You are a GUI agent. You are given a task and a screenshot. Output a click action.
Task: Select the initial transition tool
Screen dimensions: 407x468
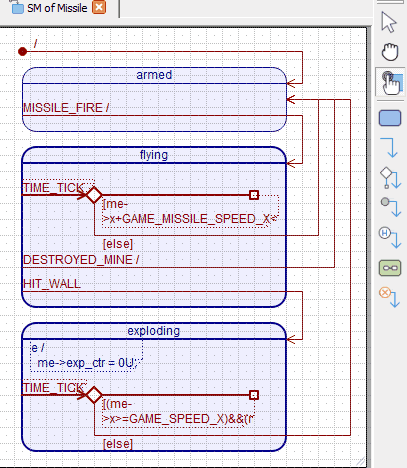390,207
